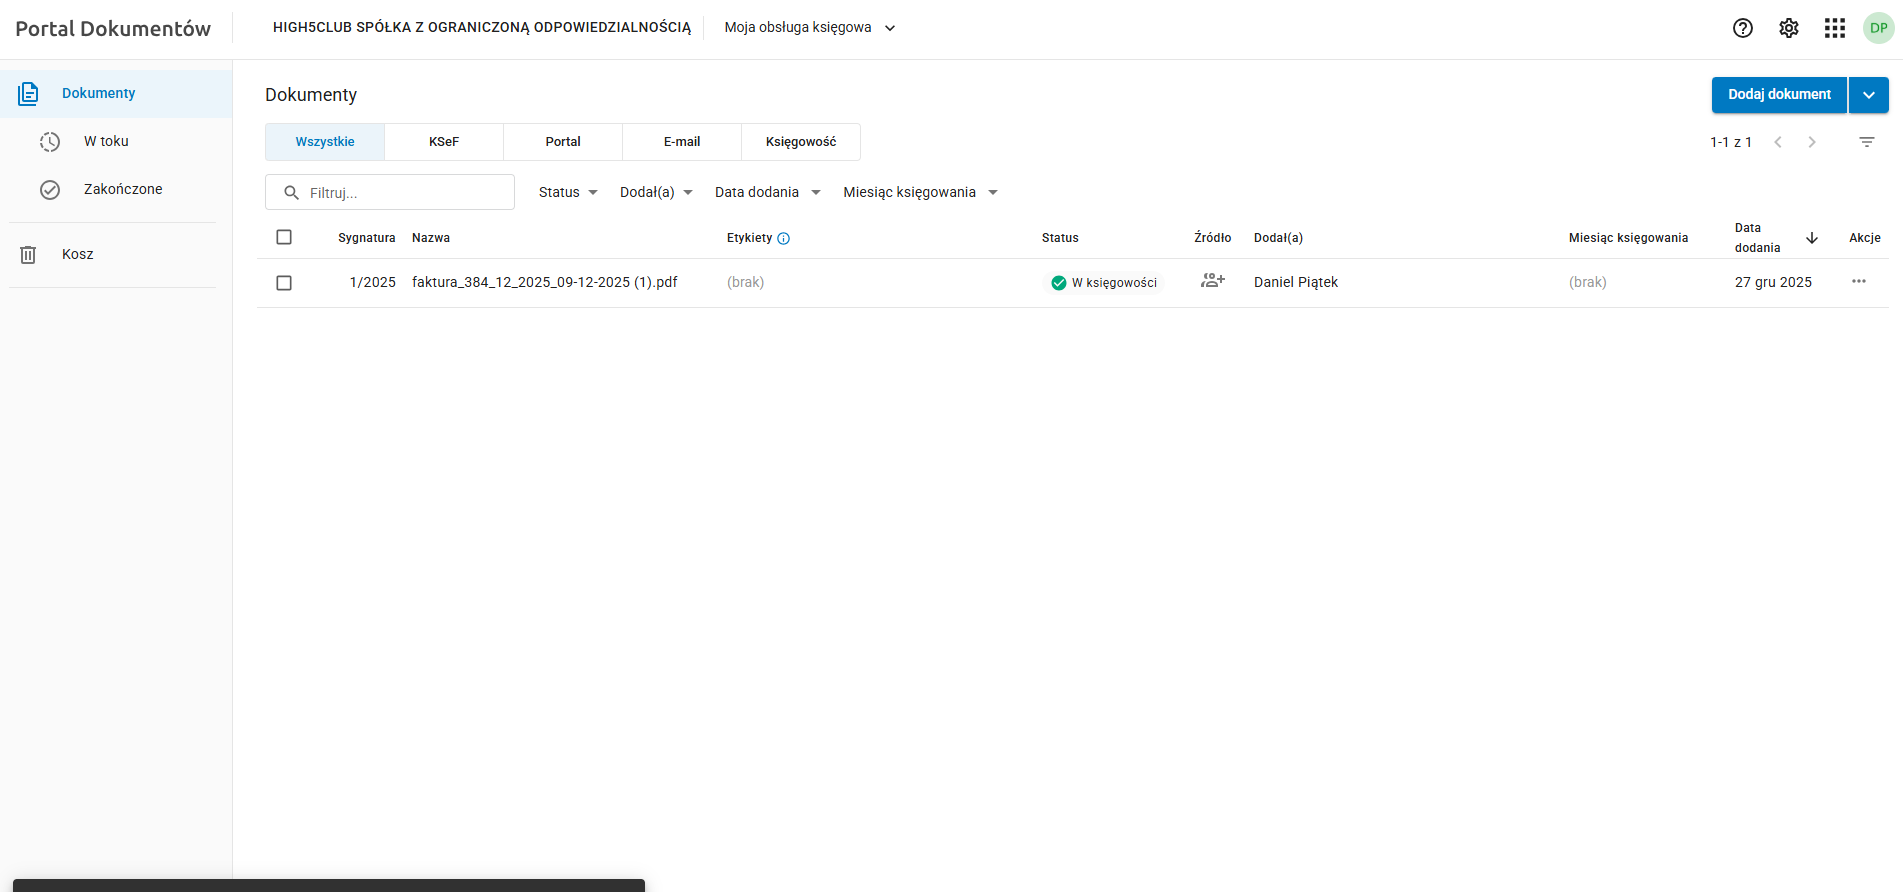This screenshot has width=1903, height=892.
Task: Click the W toku clock icon
Action: coord(50,142)
